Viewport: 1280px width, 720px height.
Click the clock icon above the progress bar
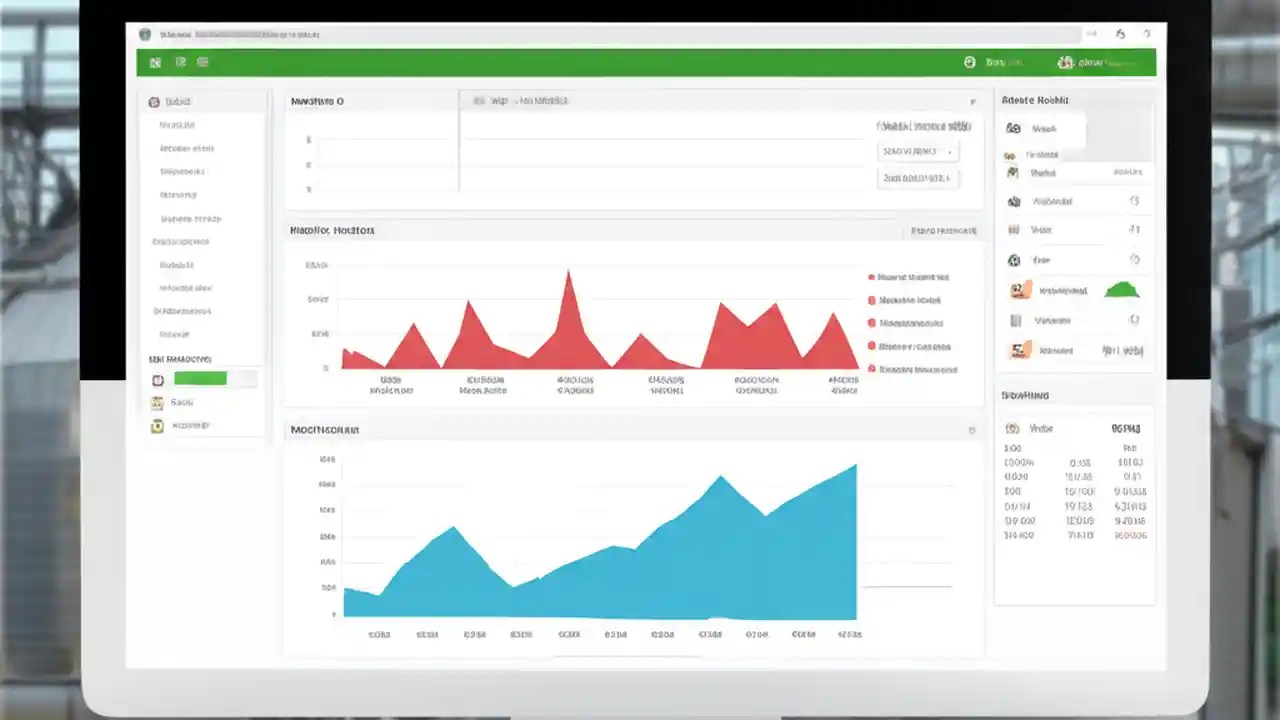(157, 380)
